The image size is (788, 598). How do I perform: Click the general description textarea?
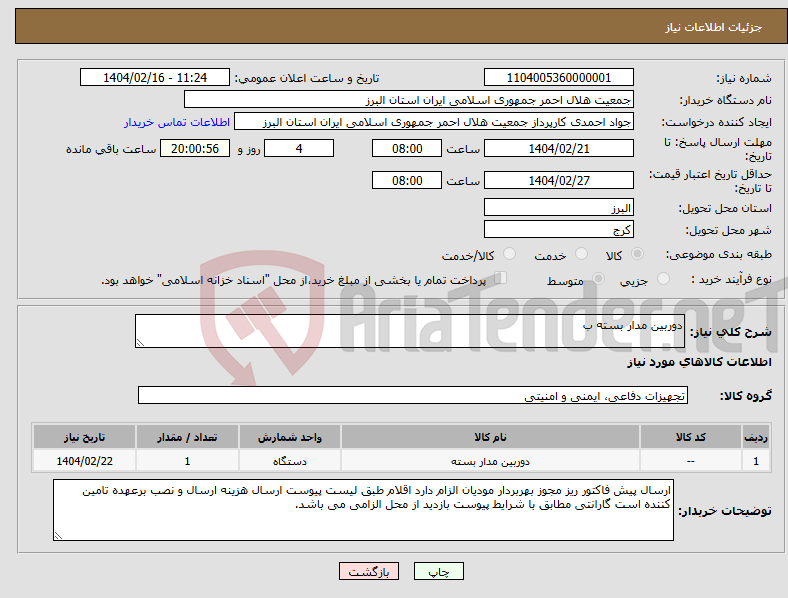pos(410,331)
